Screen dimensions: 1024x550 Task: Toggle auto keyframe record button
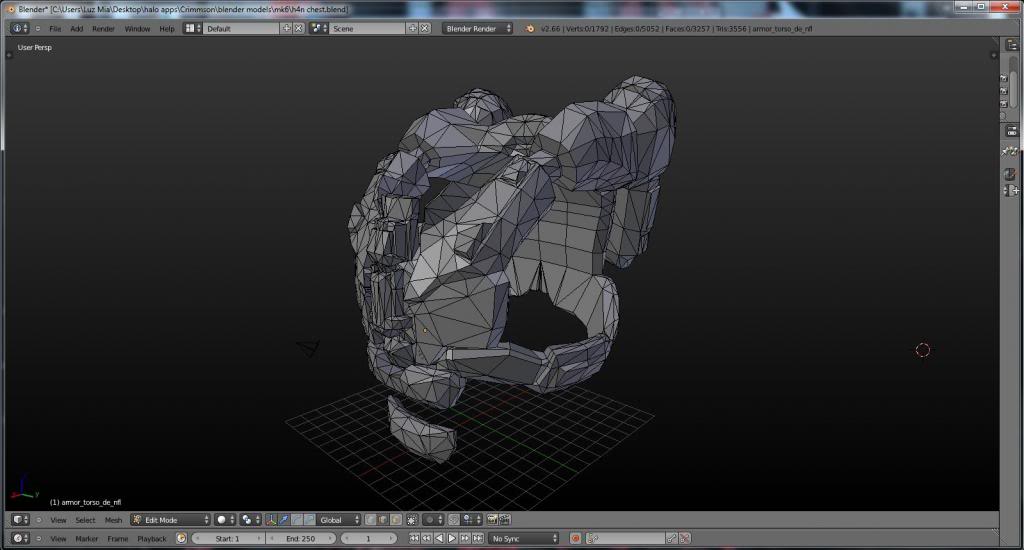pyautogui.click(x=575, y=539)
